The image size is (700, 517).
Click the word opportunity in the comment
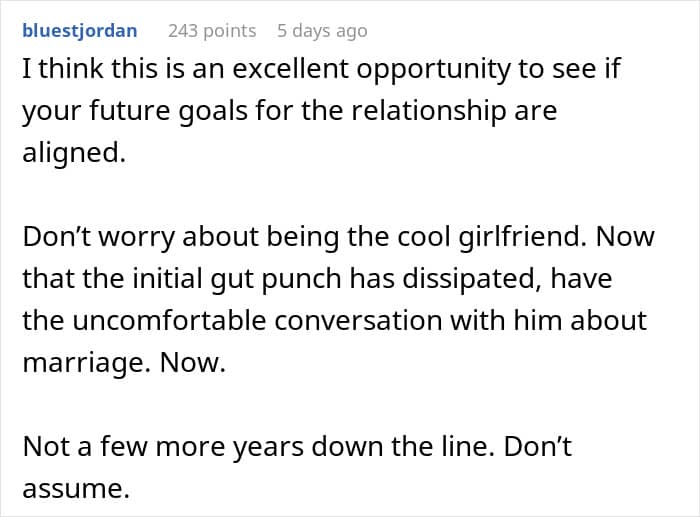pyautogui.click(x=433, y=69)
